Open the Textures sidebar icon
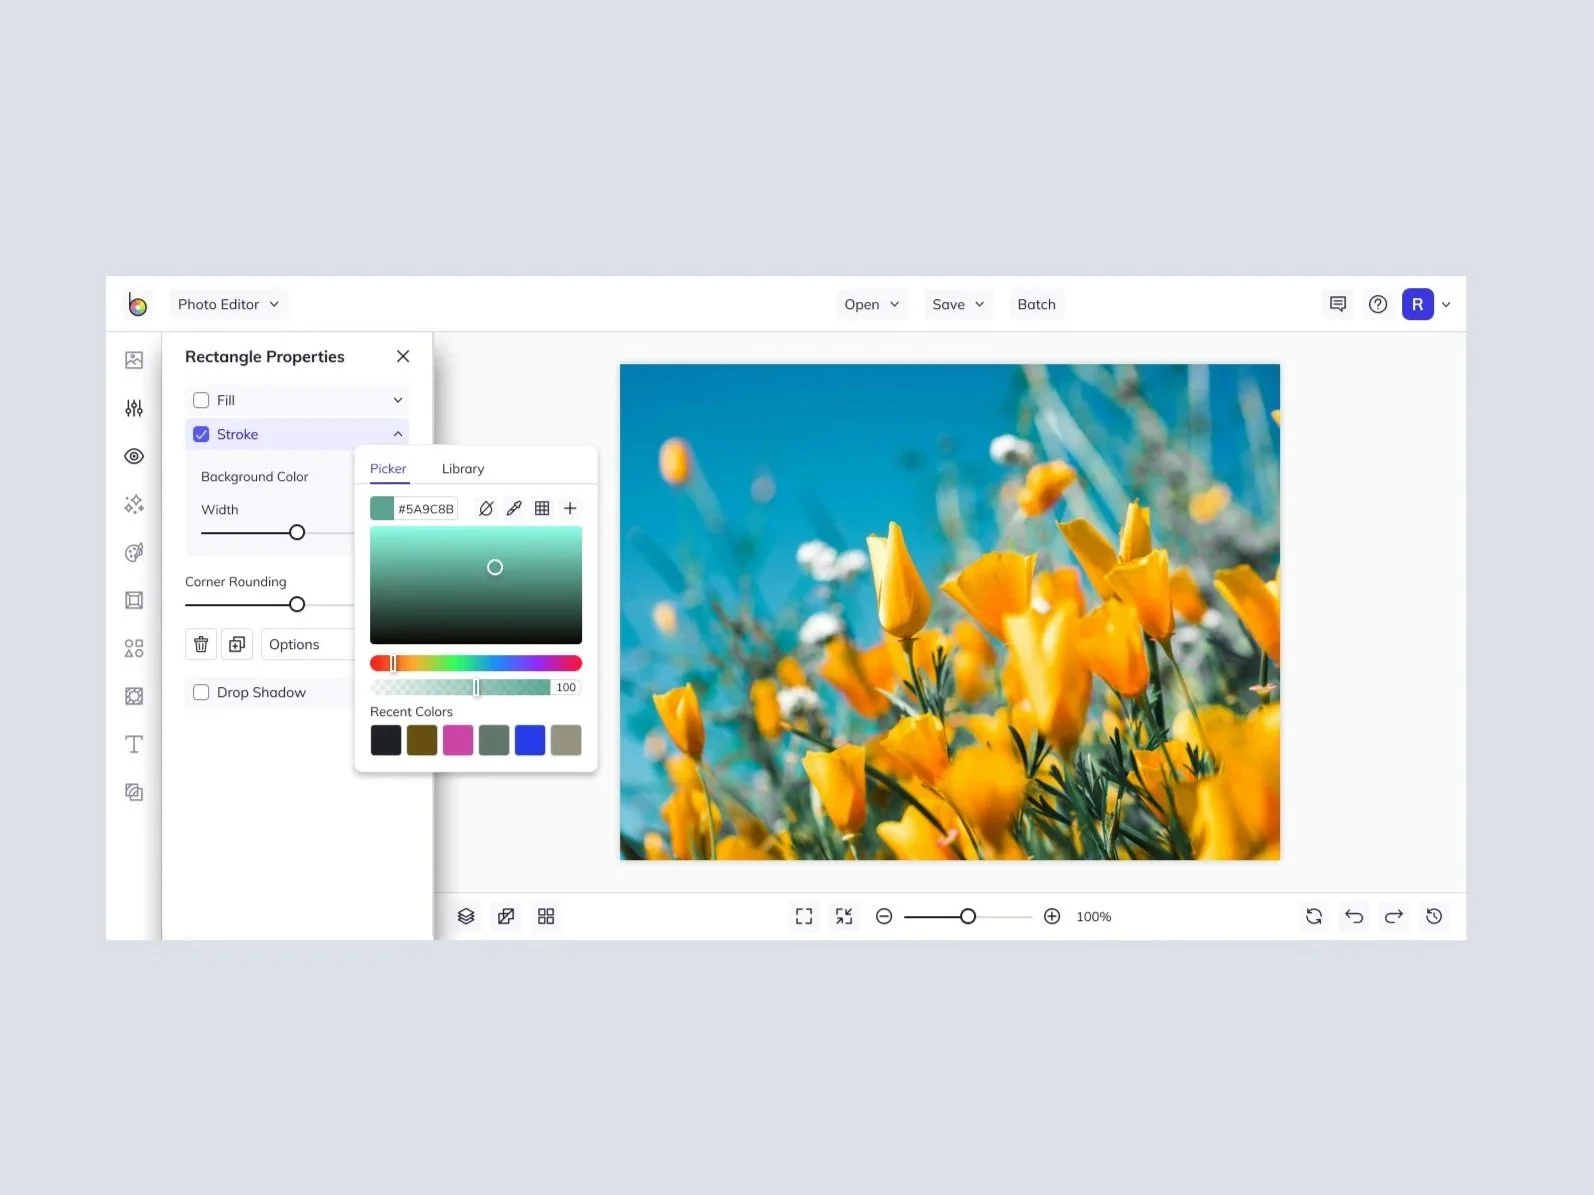 134,792
